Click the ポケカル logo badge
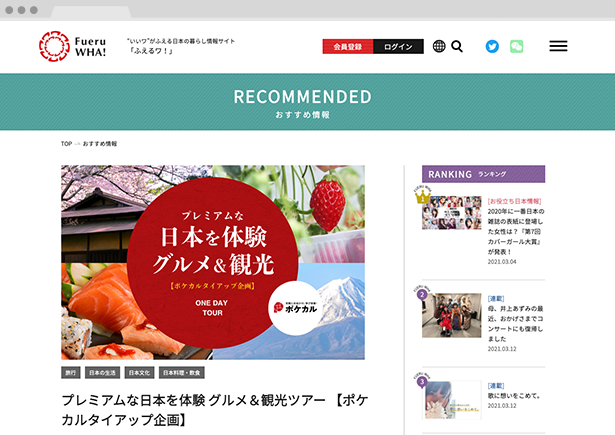 click(x=295, y=308)
